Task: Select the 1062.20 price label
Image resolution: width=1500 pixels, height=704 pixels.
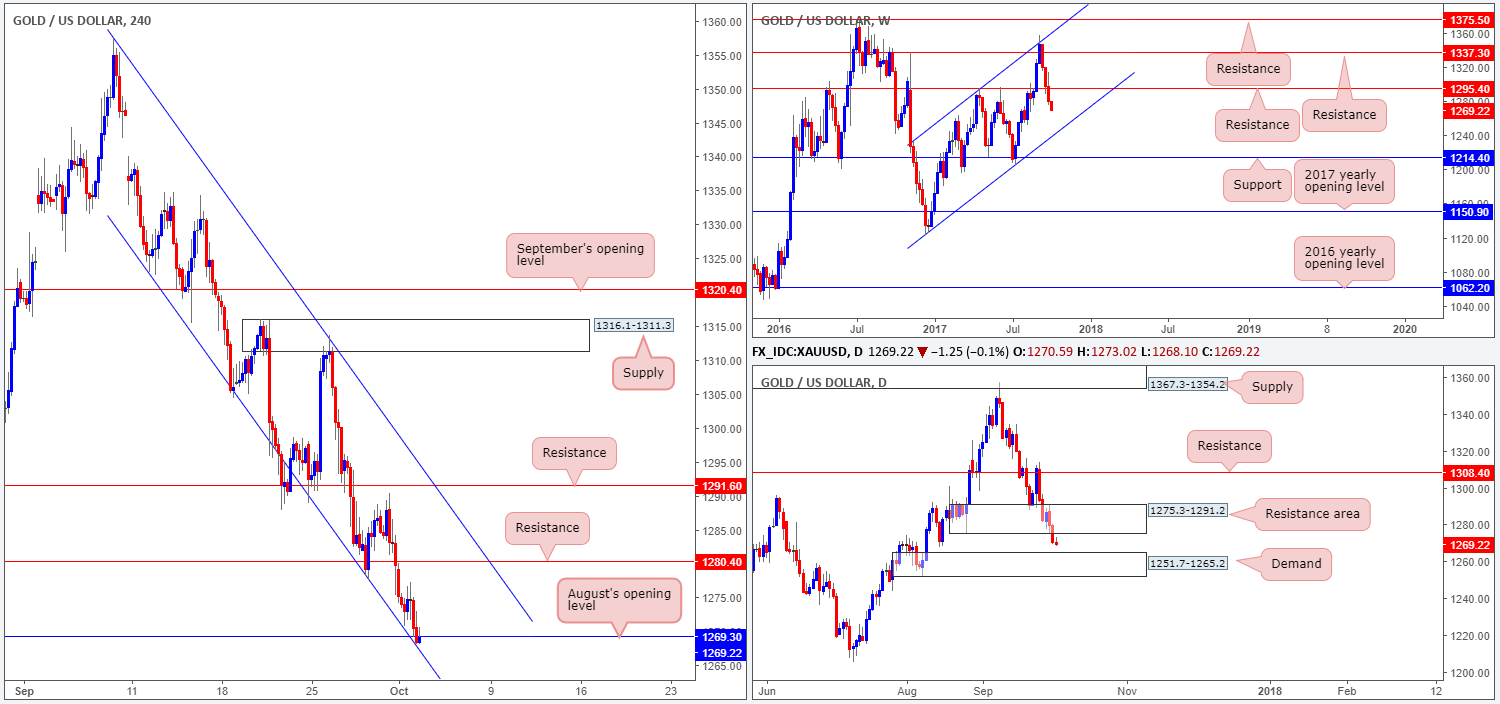Action: tap(1470, 288)
